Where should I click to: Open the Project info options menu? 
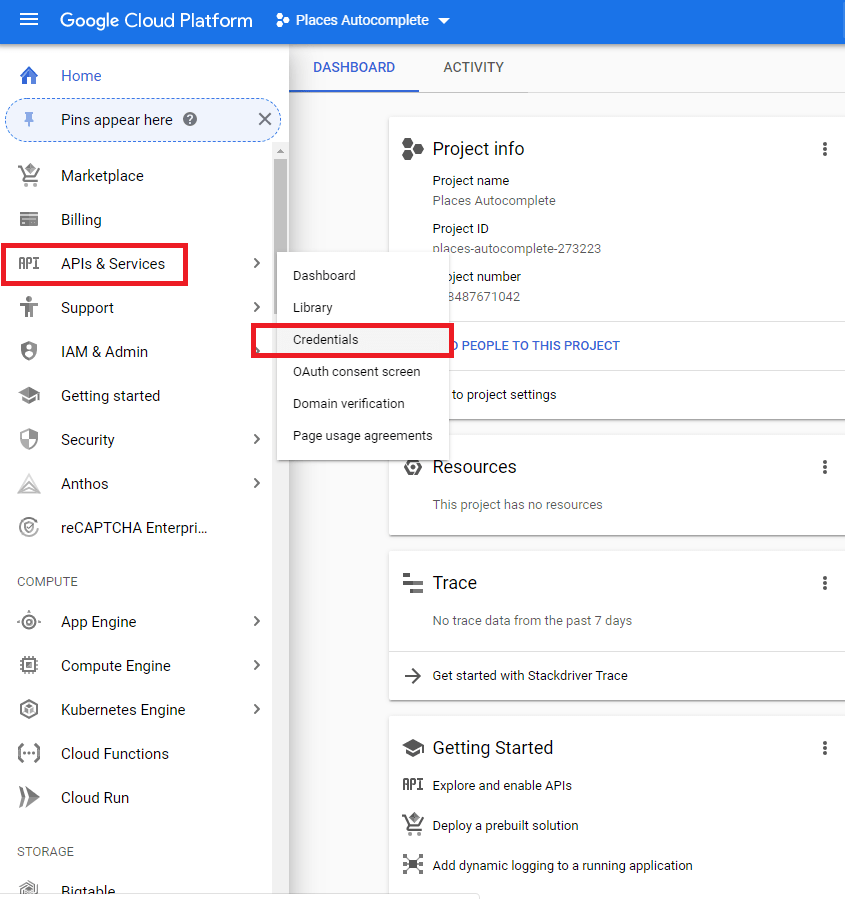825,148
